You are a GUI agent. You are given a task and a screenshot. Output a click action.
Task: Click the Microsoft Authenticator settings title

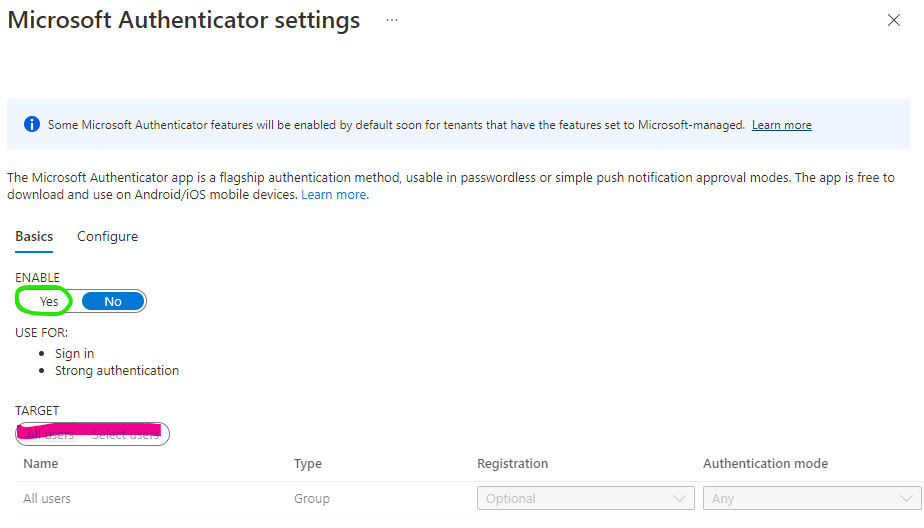point(184,20)
